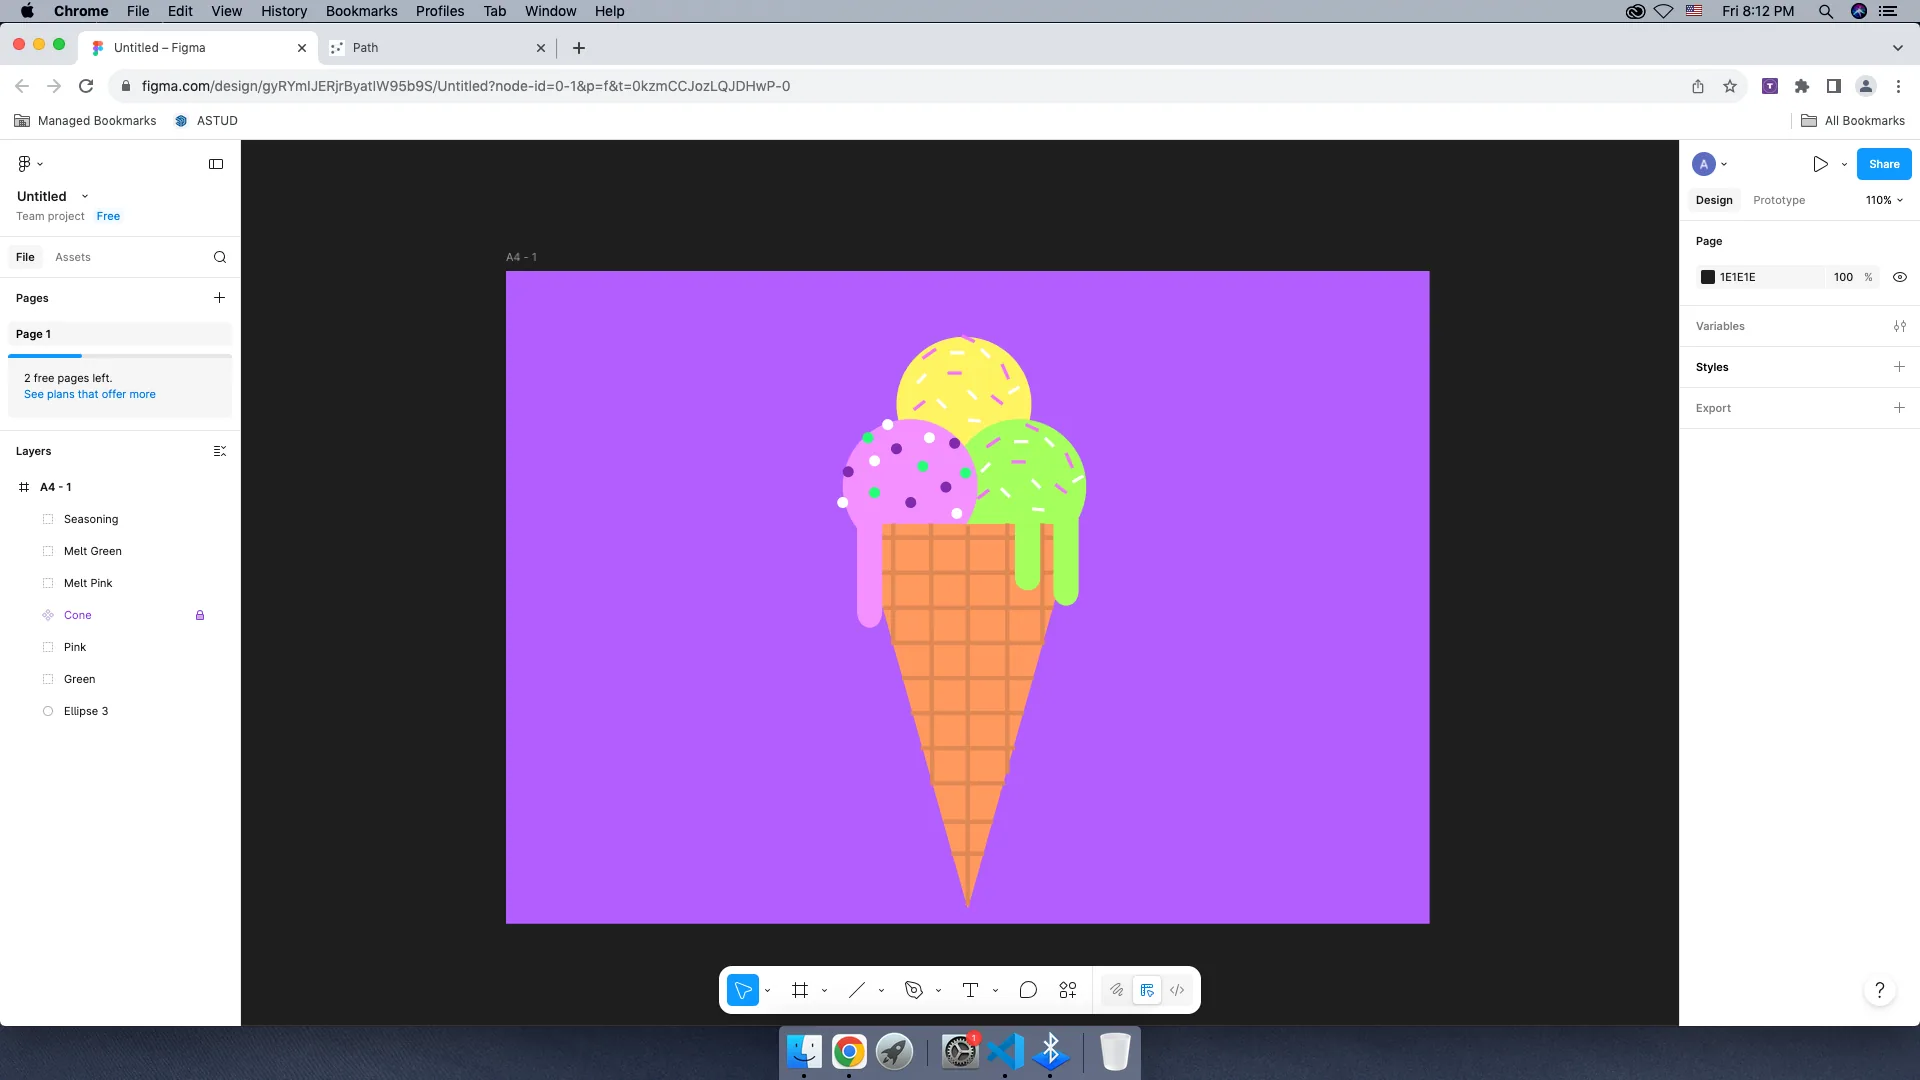Switch to the Path browser tab
1920x1080 pixels.
(x=437, y=47)
